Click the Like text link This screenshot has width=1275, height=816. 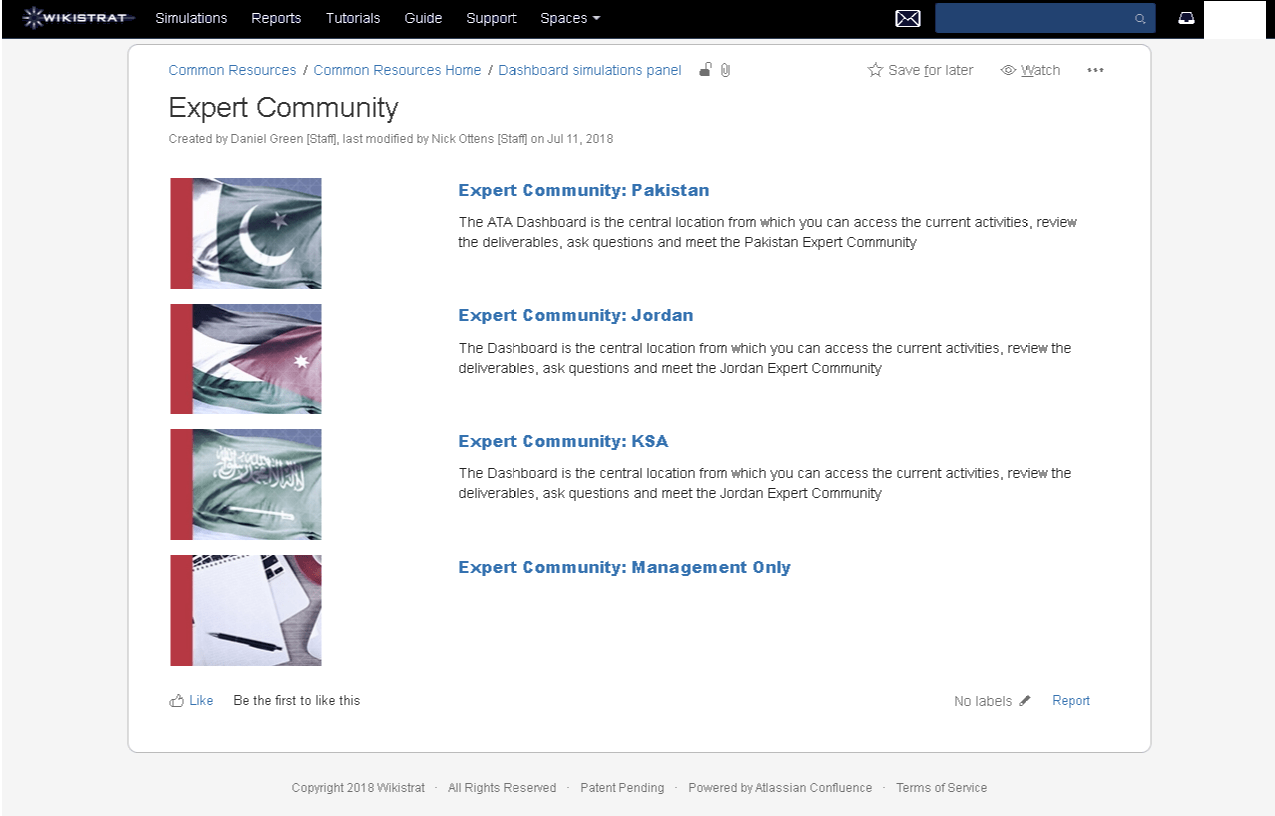click(x=201, y=700)
